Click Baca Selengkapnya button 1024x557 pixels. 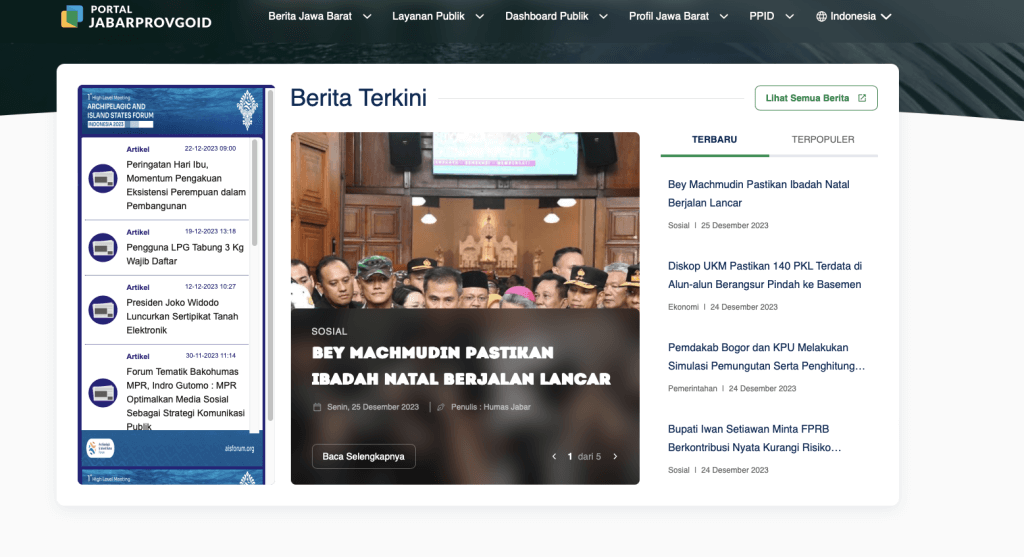(364, 456)
